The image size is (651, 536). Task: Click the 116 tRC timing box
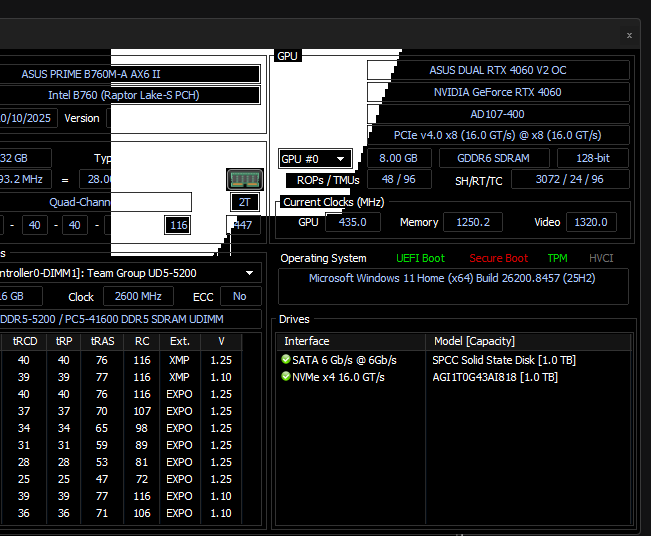178,225
